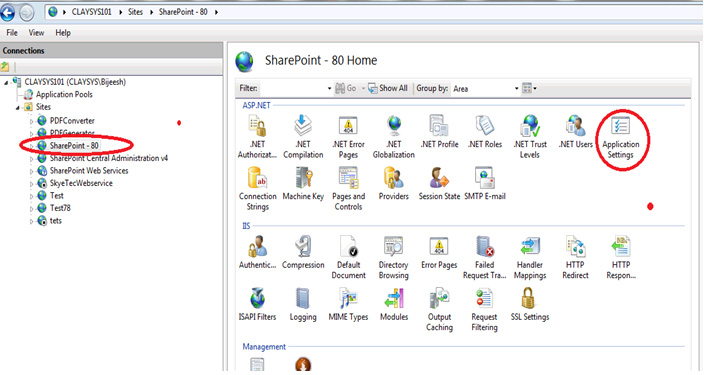Screen dimensions: 704x375
Task: Open MIME Types feature
Action: [348, 305]
